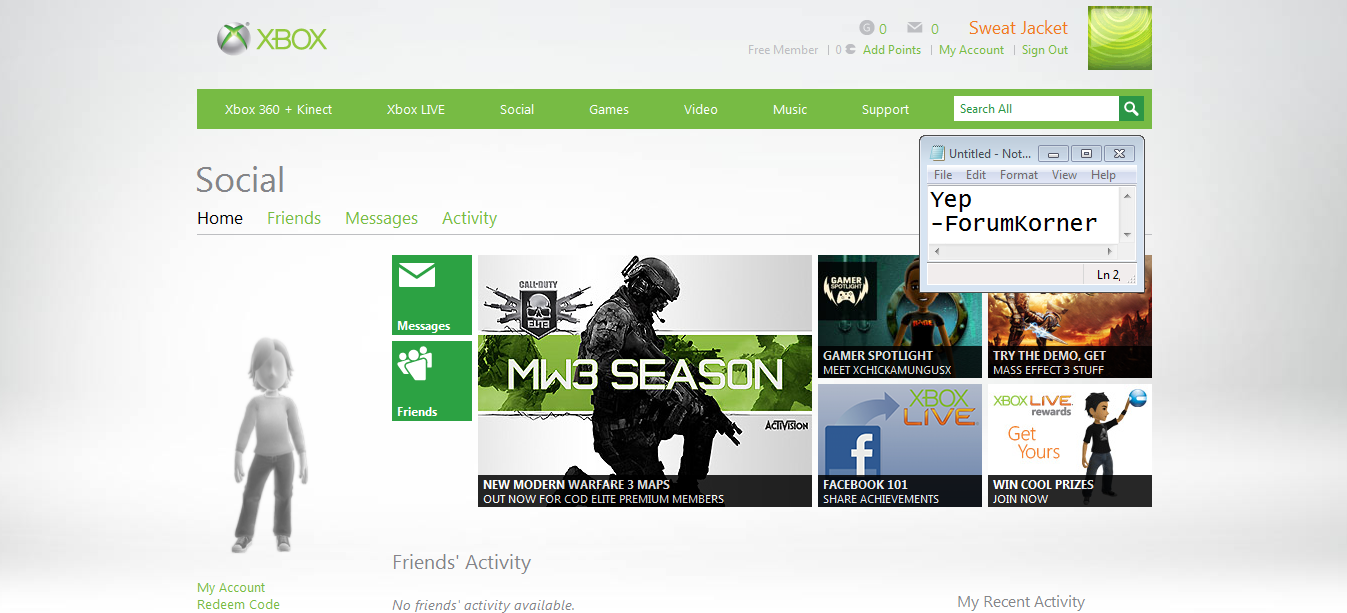Open Notepad Edit menu

point(976,175)
